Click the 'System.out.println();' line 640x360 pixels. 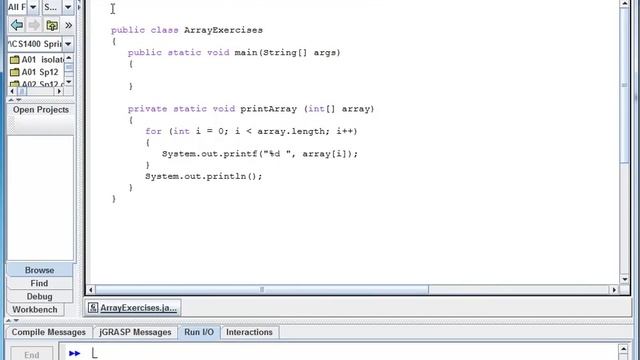(204, 176)
